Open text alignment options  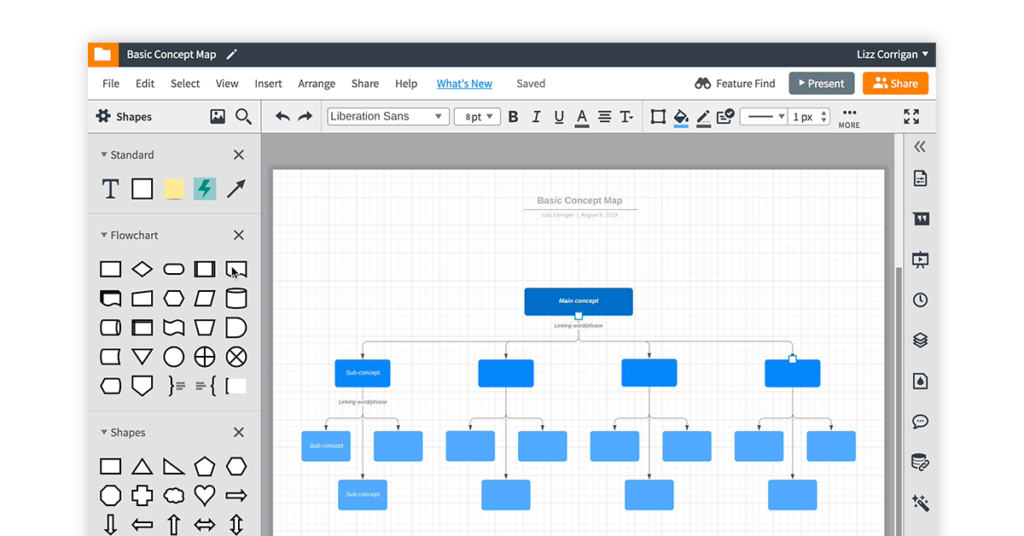(x=605, y=117)
